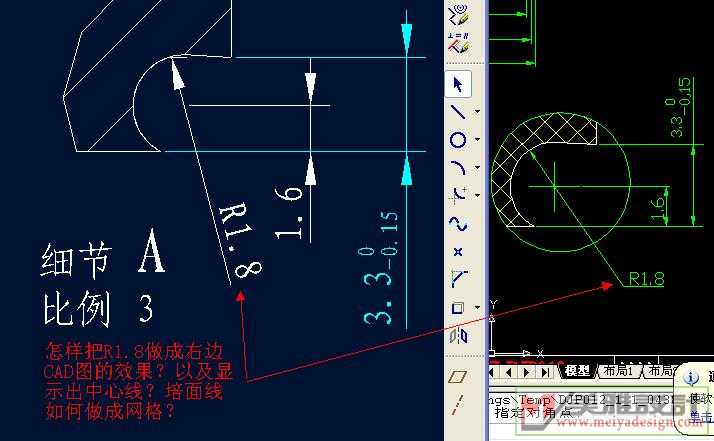Click the 指定对角点 command line prompt

534,413
